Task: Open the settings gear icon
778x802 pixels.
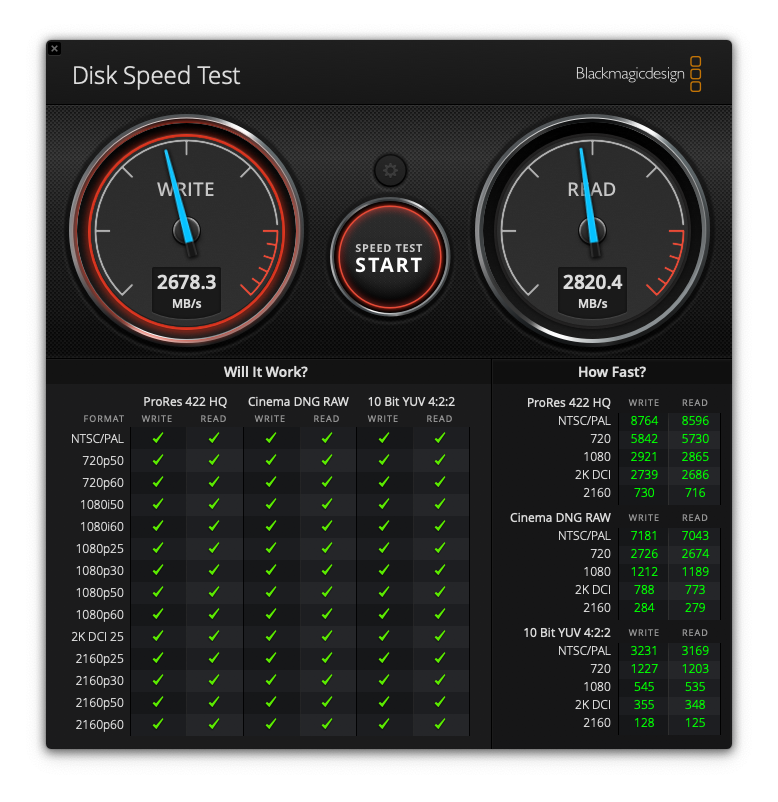Action: (x=390, y=171)
